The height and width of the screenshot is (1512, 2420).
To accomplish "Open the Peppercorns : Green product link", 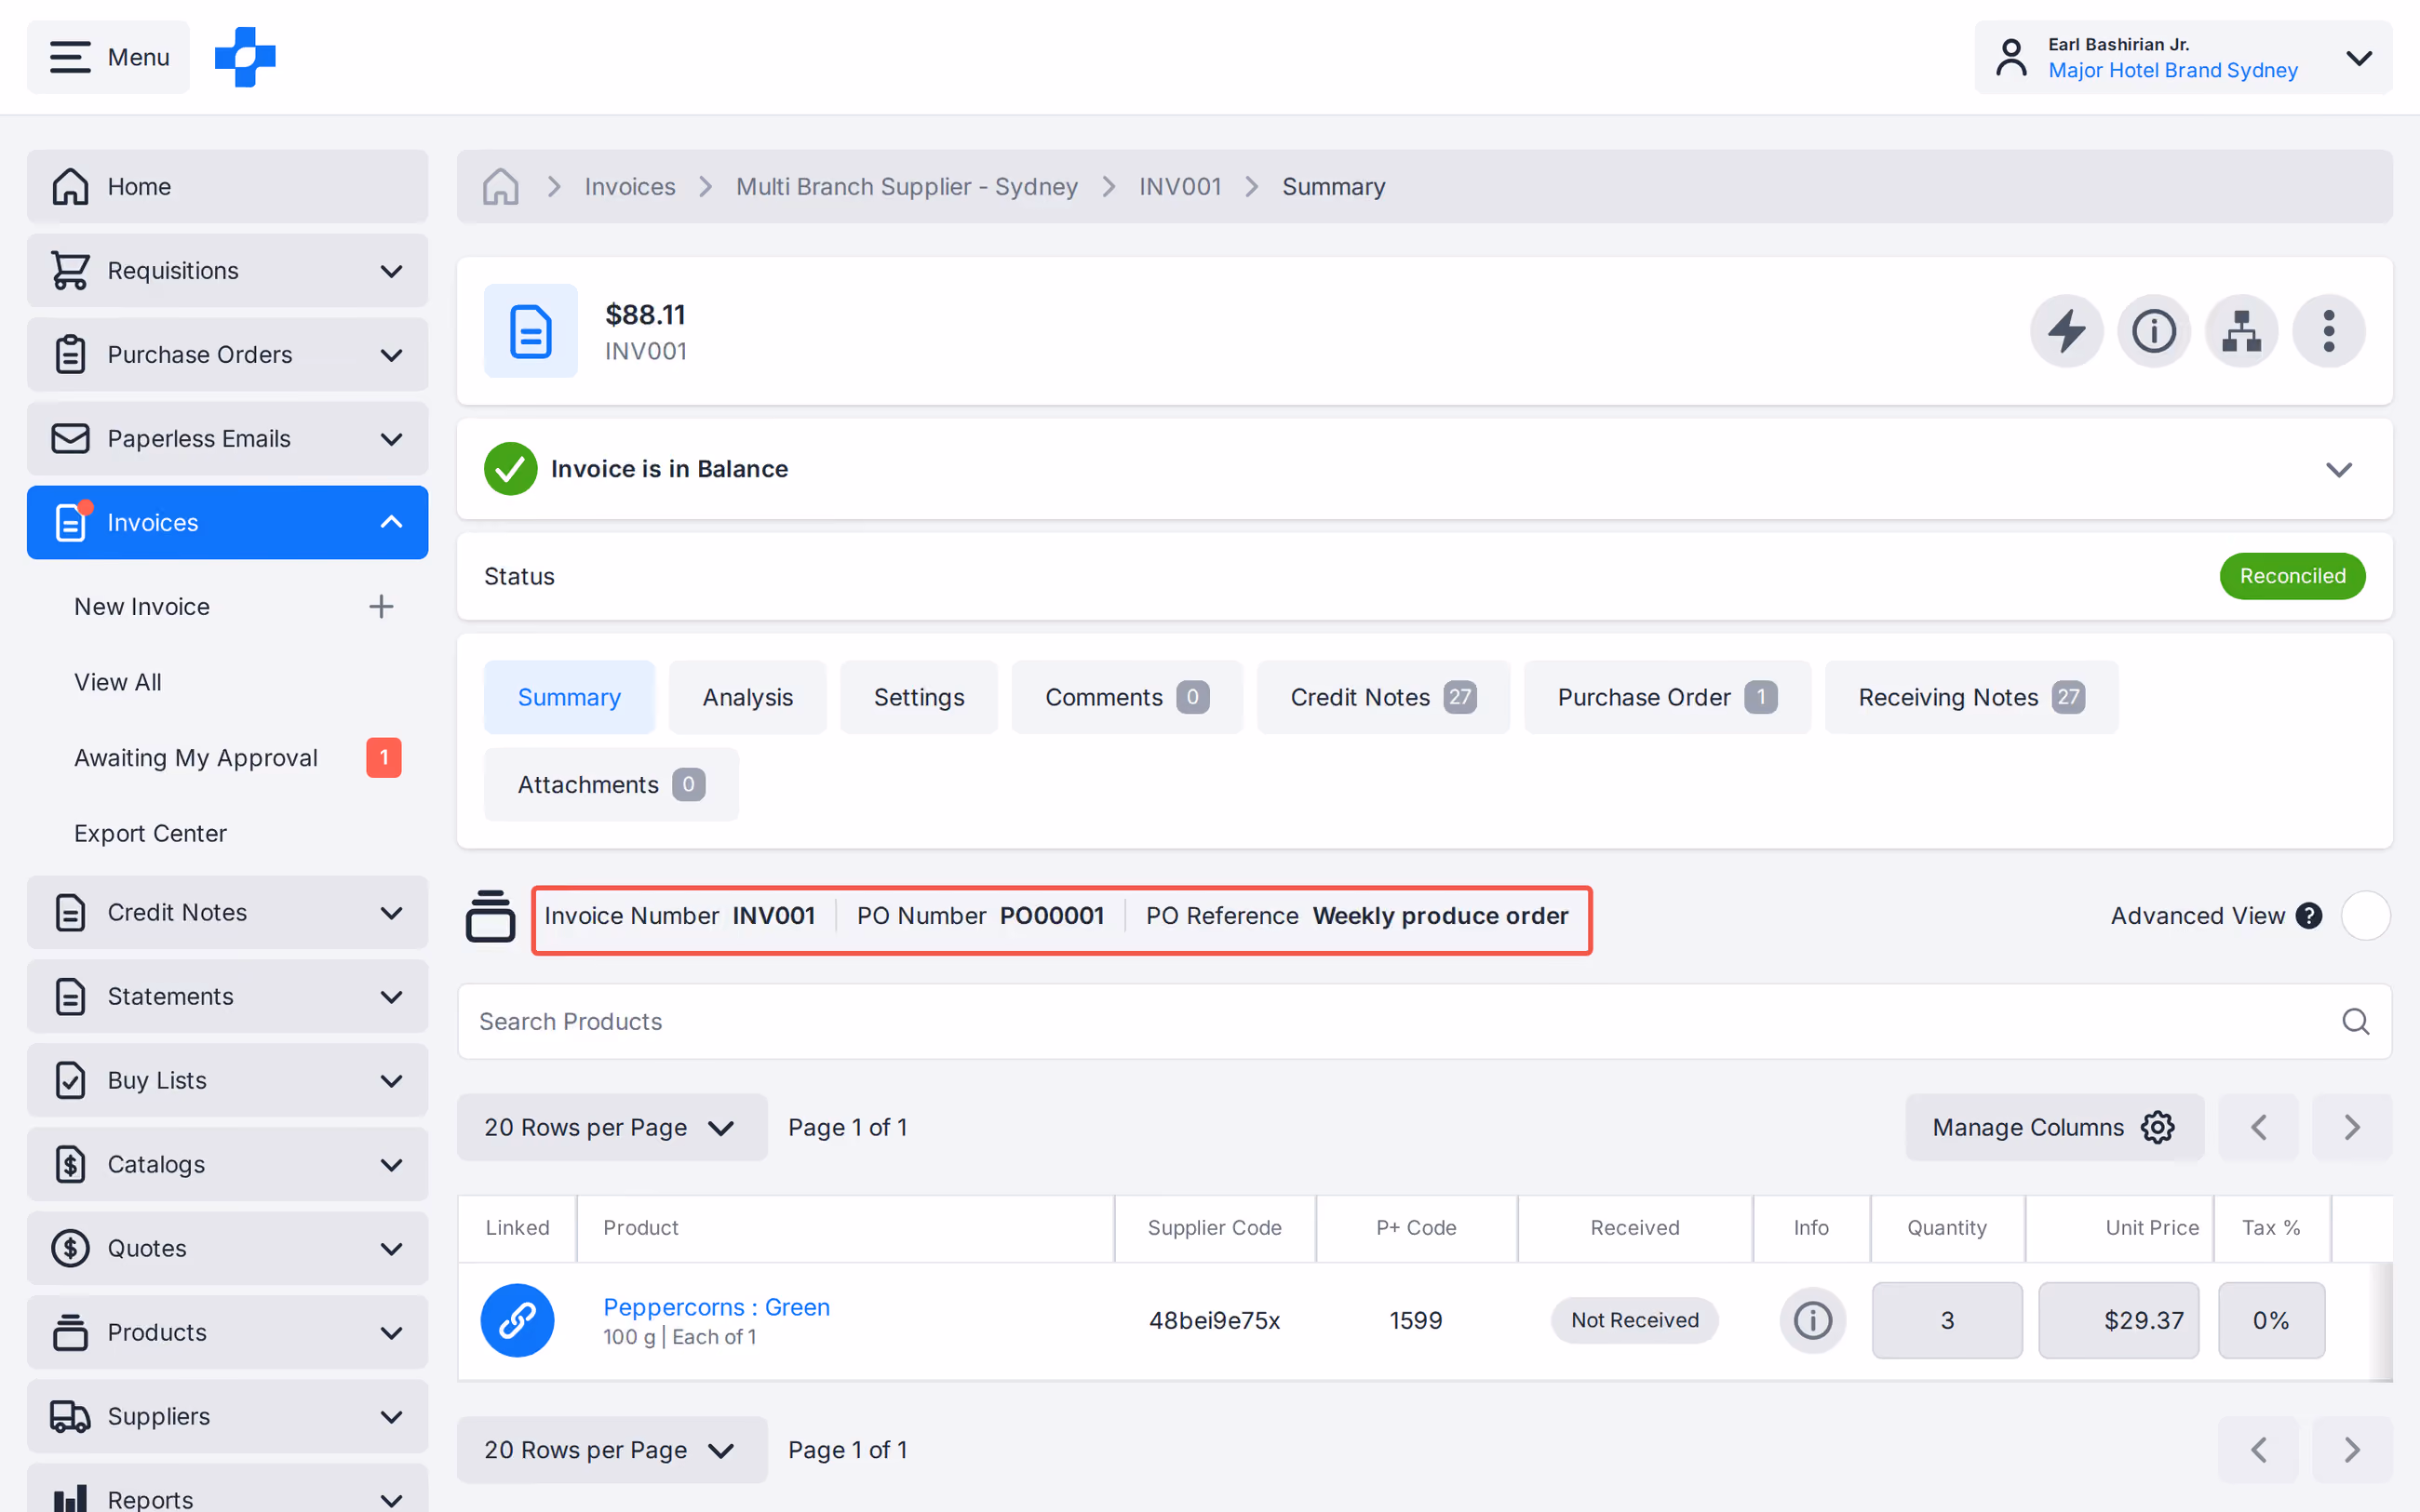I will pyautogui.click(x=716, y=1307).
